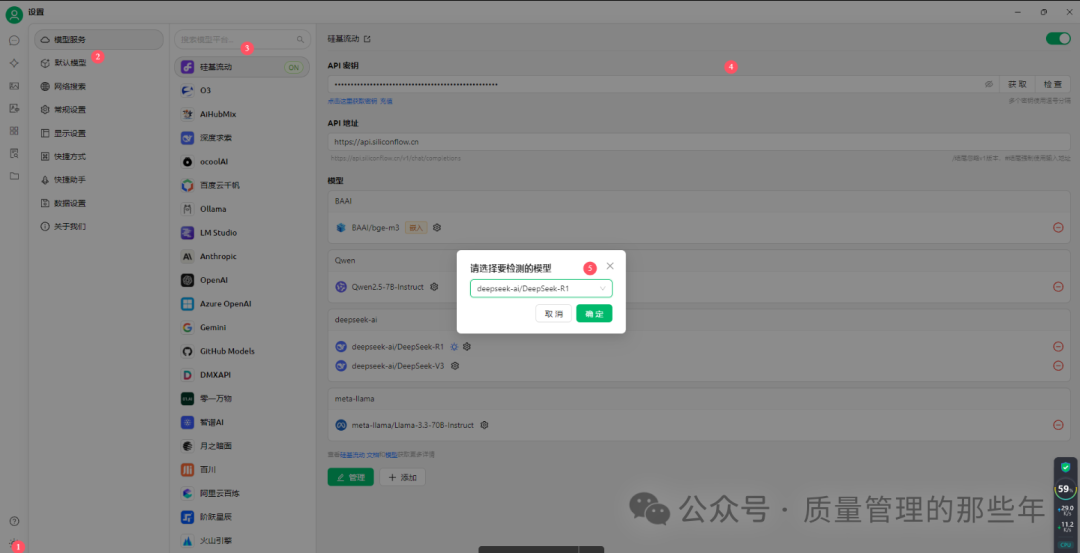Open the 快捷助手 settings section
This screenshot has width=1080, height=553.
pos(98,180)
